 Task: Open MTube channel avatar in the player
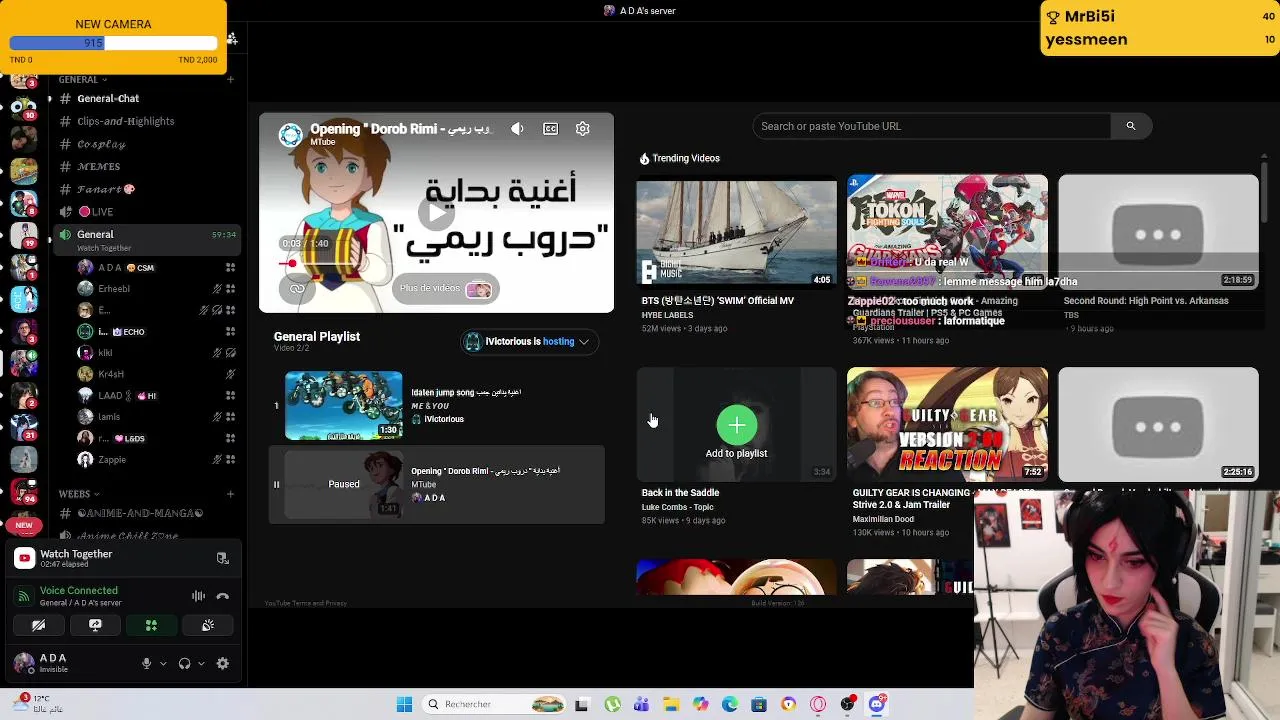290,136
